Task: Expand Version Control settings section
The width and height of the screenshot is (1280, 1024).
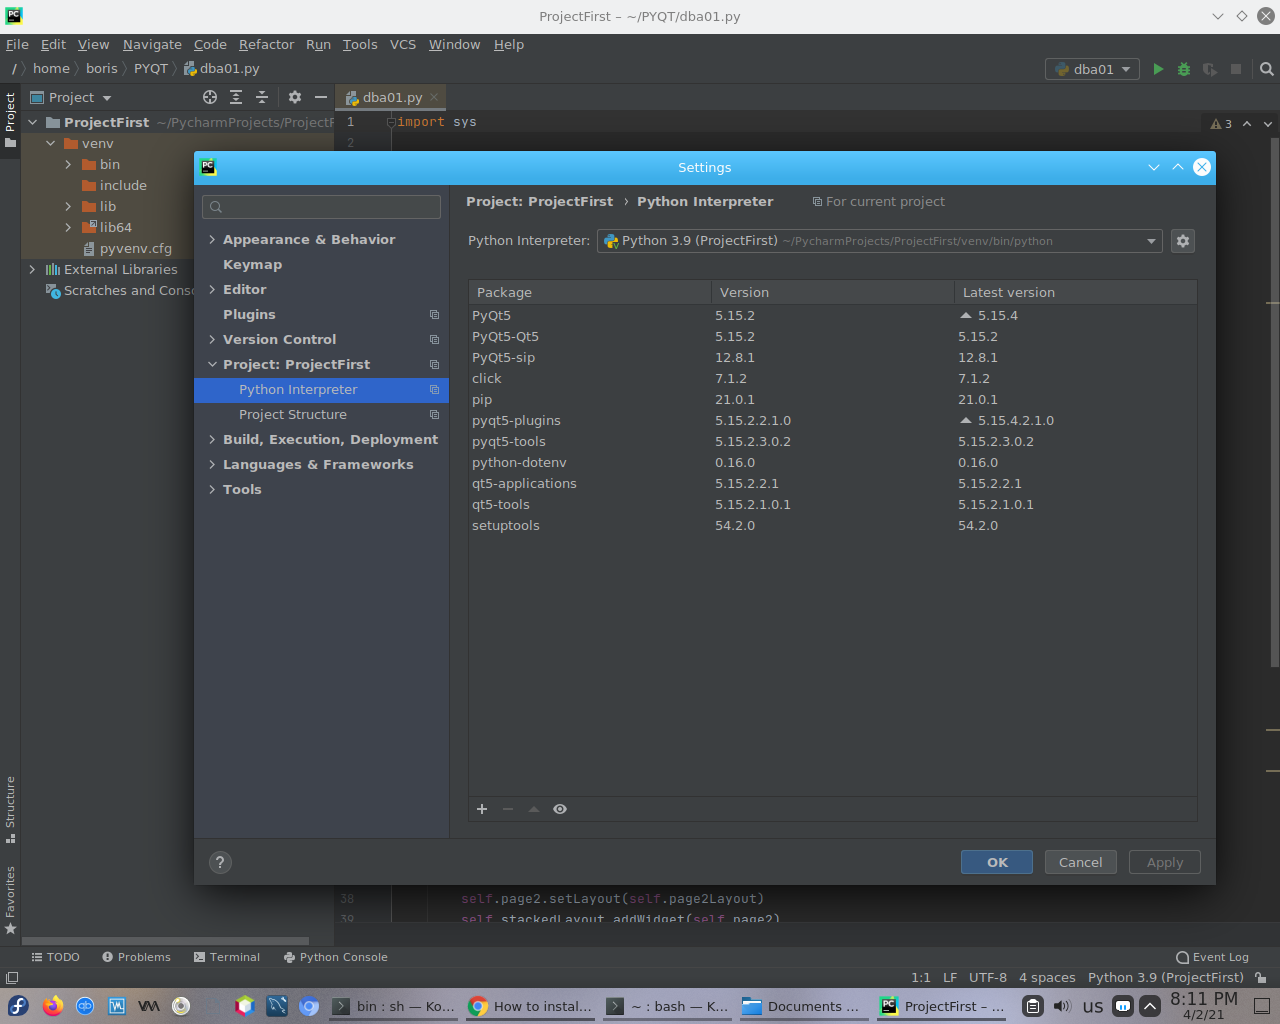Action: point(212,340)
